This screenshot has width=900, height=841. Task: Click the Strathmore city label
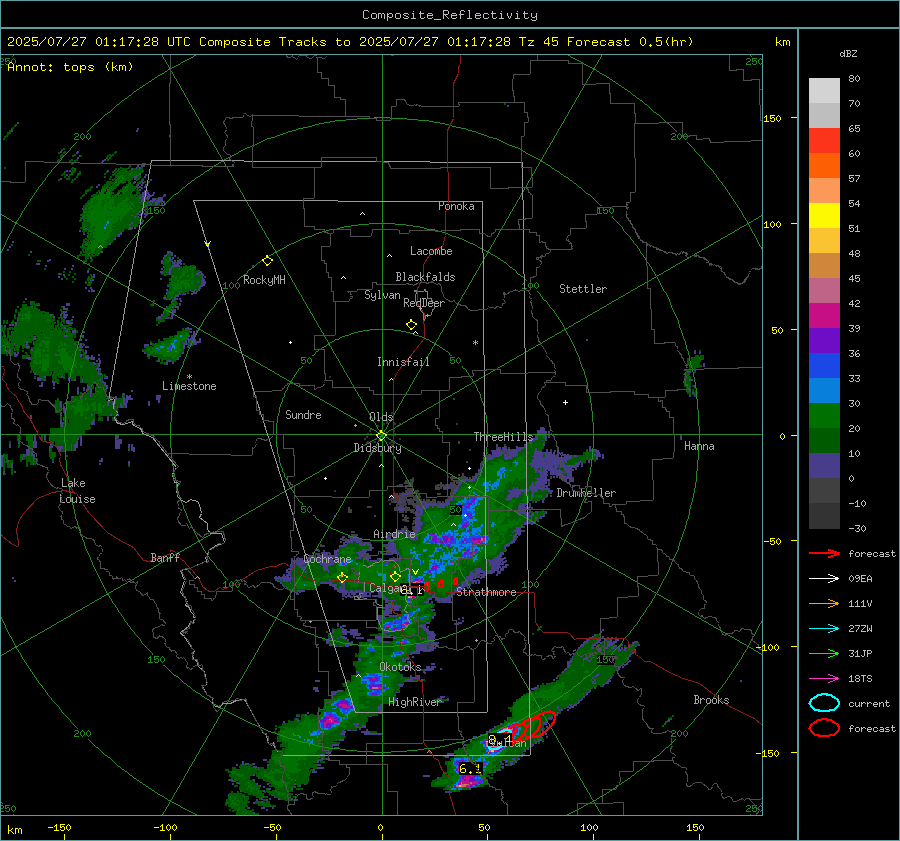(486, 592)
